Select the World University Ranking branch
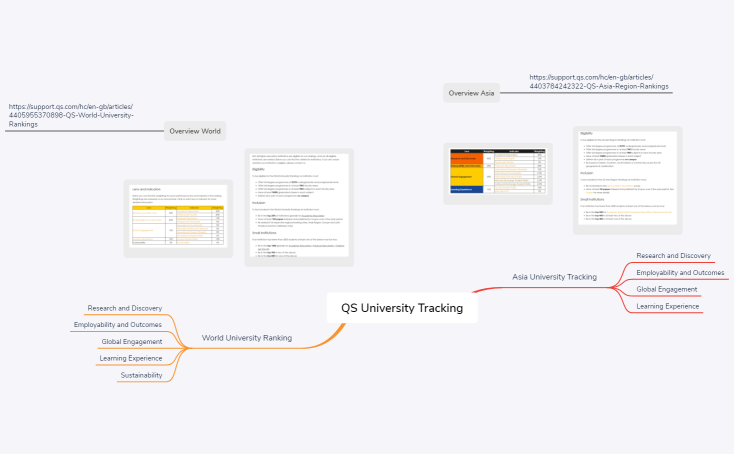 pos(247,338)
